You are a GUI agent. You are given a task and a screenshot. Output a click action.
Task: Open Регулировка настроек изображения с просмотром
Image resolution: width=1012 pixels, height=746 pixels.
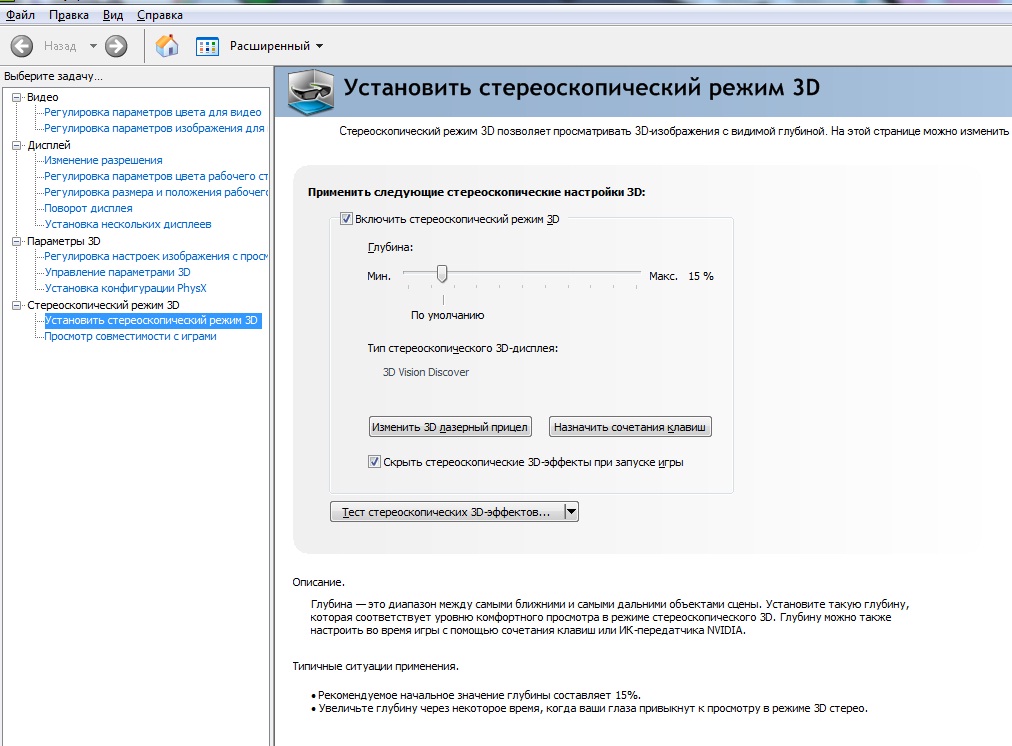[156, 256]
